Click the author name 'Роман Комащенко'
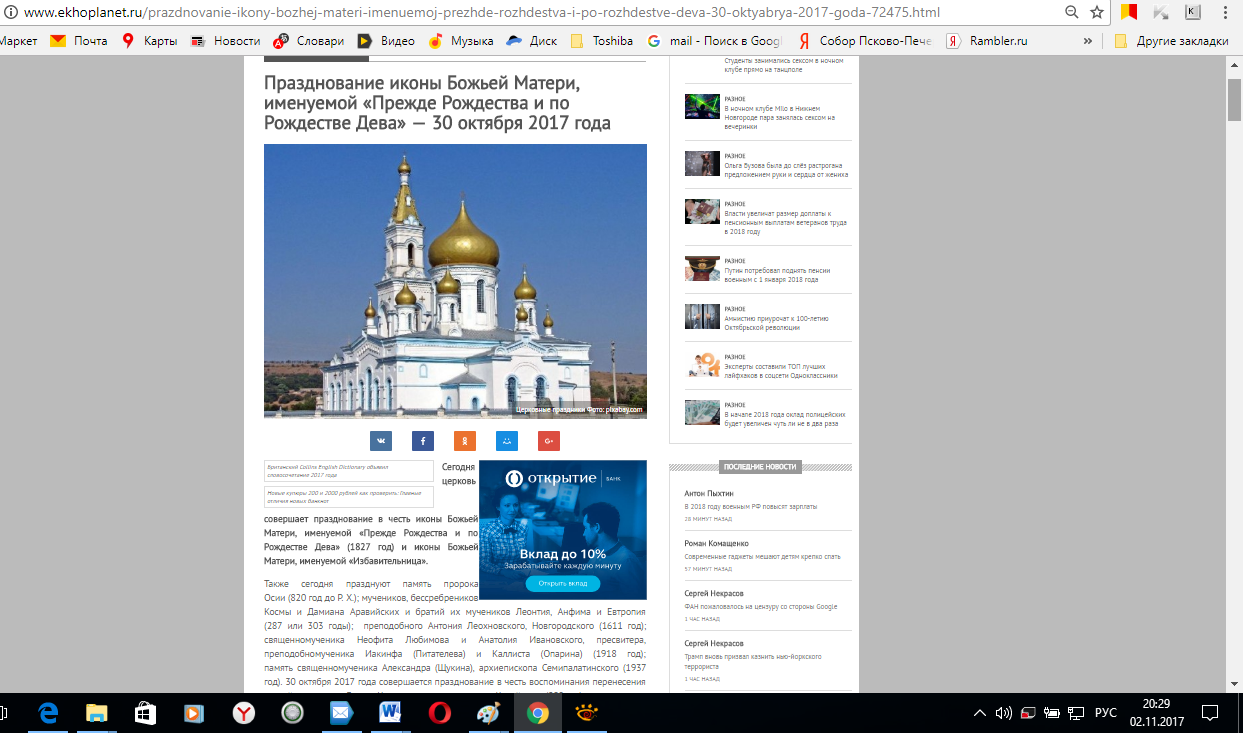Screen dimensions: 1243x733 (717, 543)
